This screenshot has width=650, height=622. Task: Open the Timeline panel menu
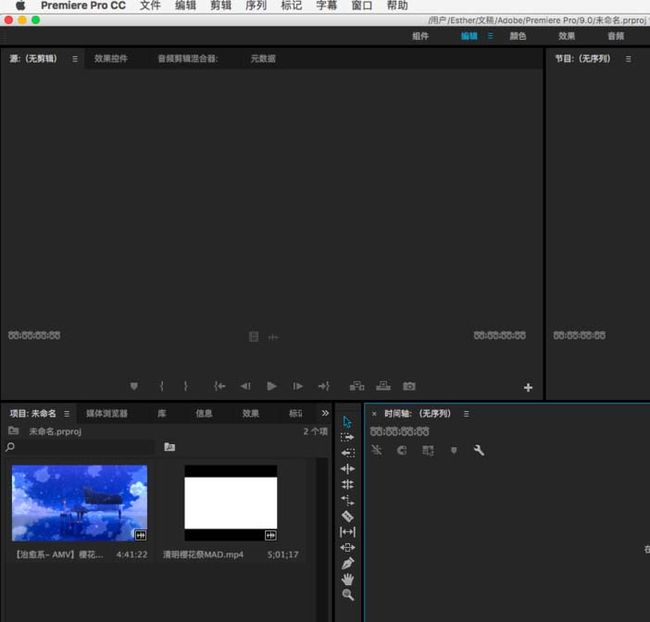[x=466, y=414]
